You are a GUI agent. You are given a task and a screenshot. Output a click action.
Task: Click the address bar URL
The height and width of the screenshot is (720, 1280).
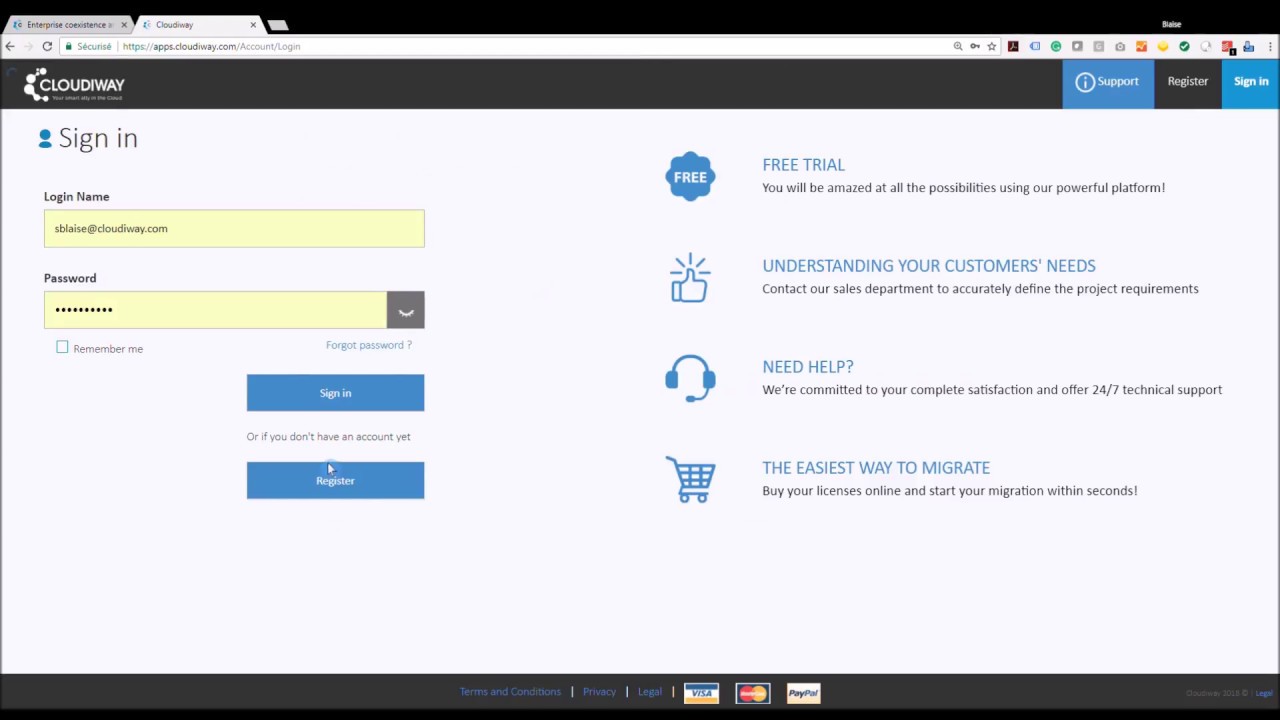tap(211, 46)
